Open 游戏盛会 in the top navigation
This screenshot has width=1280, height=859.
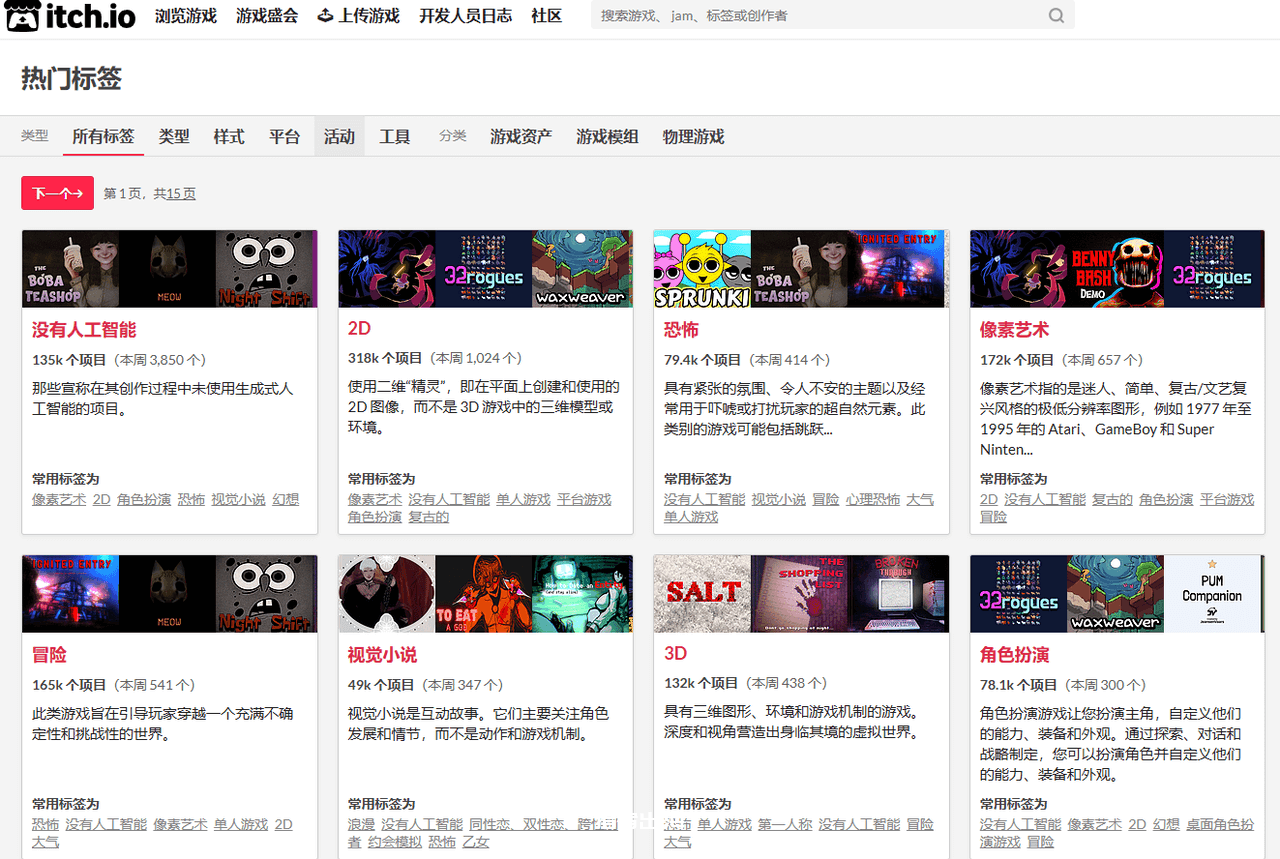[x=267, y=16]
